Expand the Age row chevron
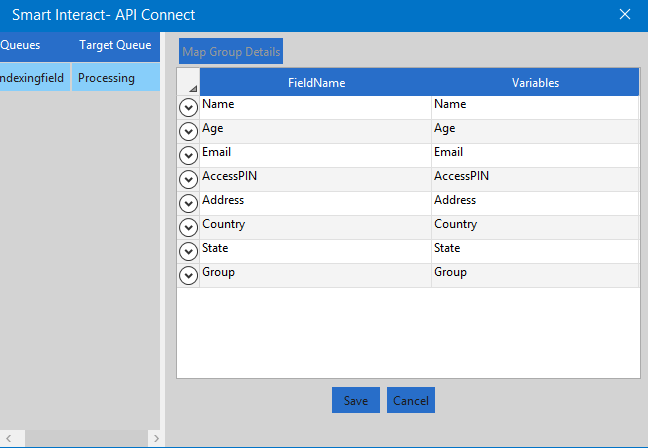Screen dimensions: 648x448 point(188,132)
